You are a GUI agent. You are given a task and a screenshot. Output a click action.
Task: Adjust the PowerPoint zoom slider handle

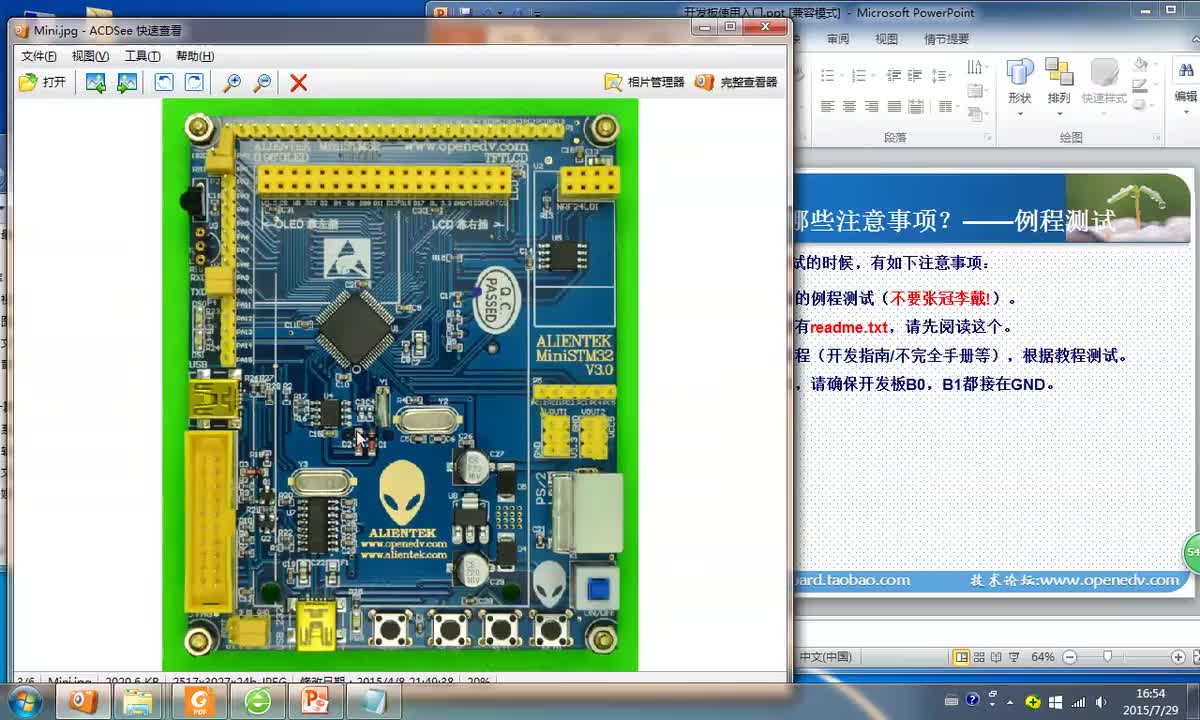pos(1107,657)
